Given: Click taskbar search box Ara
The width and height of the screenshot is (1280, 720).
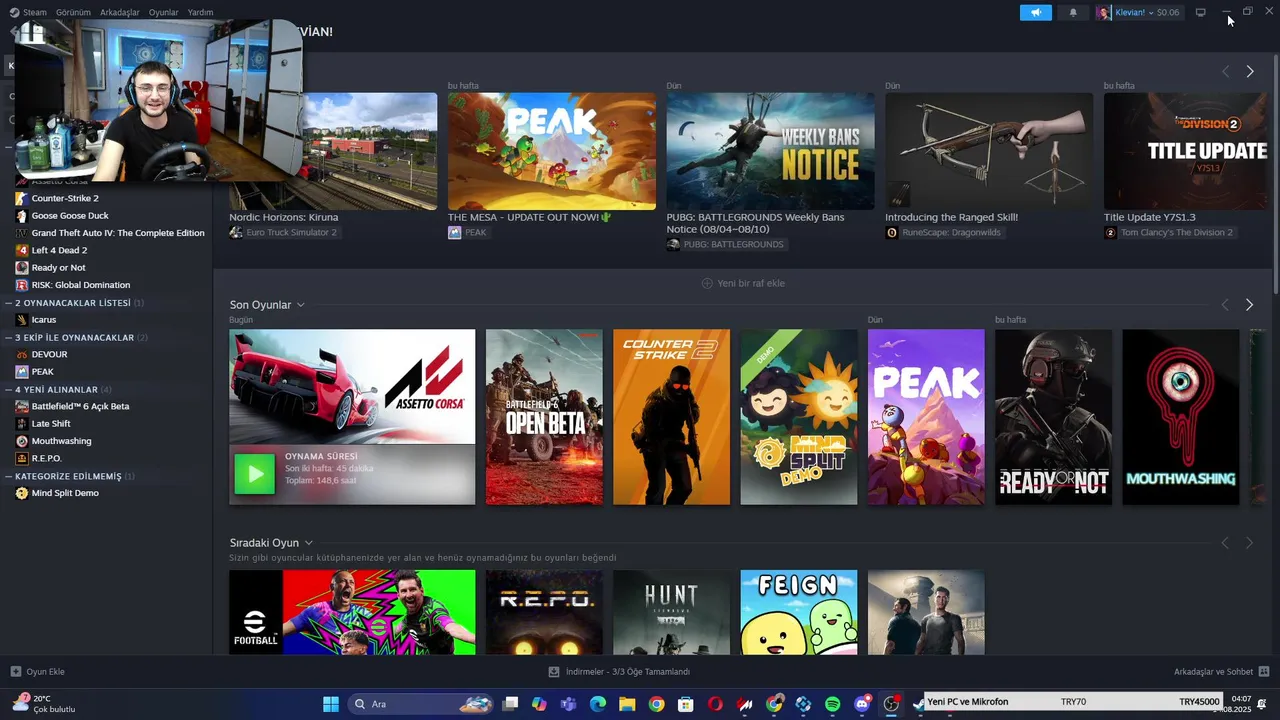Looking at the screenshot, I should tap(422, 704).
